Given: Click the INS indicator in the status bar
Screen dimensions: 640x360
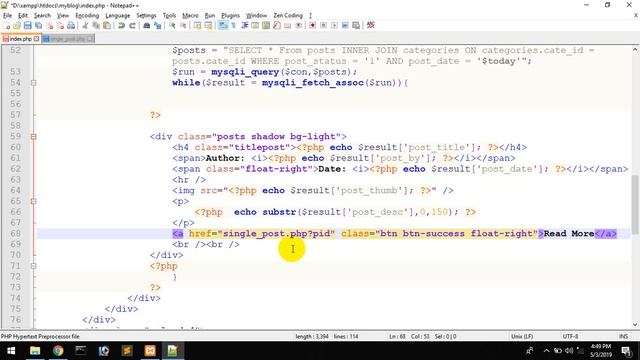Looking at the screenshot, I should pyautogui.click(x=623, y=336).
